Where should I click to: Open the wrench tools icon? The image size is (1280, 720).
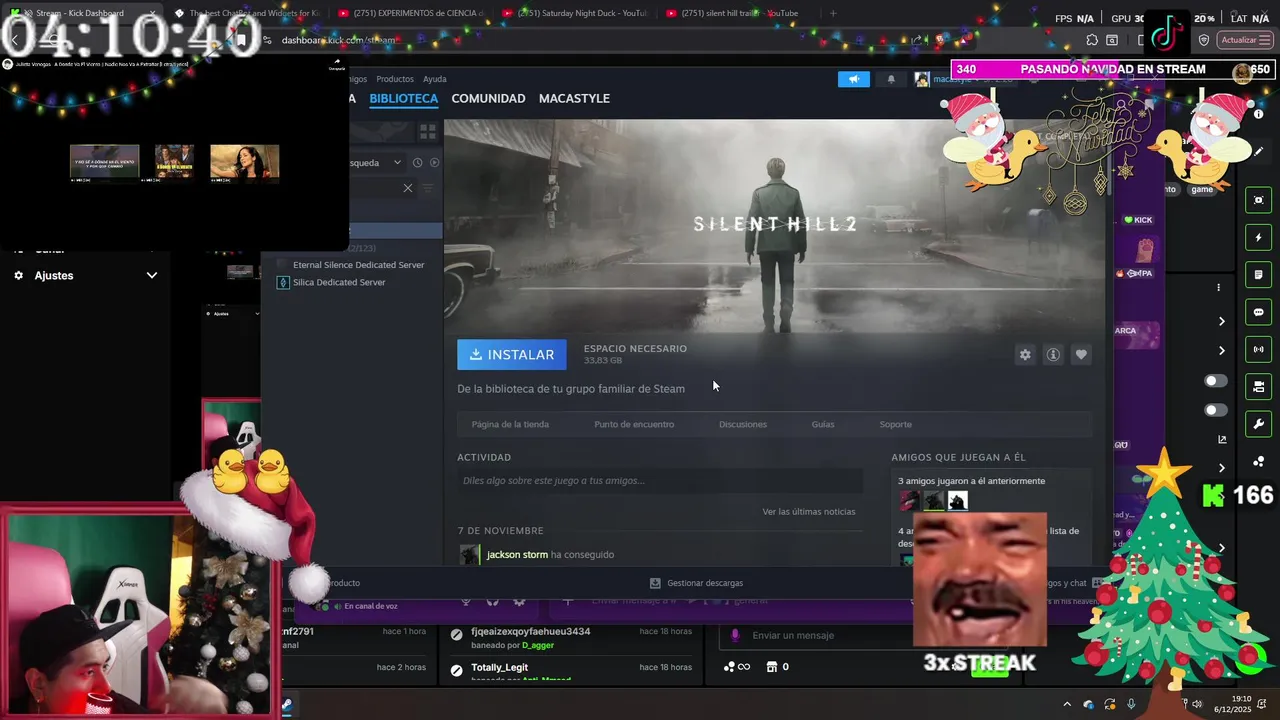coord(1259,424)
